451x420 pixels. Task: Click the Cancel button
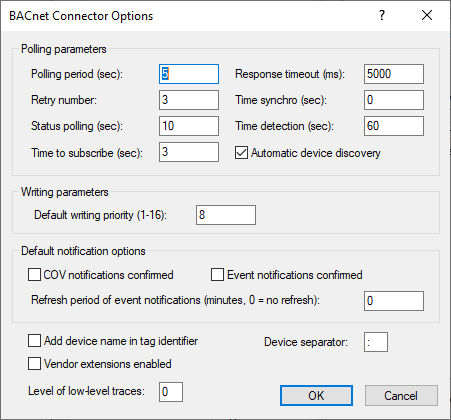pos(401,396)
